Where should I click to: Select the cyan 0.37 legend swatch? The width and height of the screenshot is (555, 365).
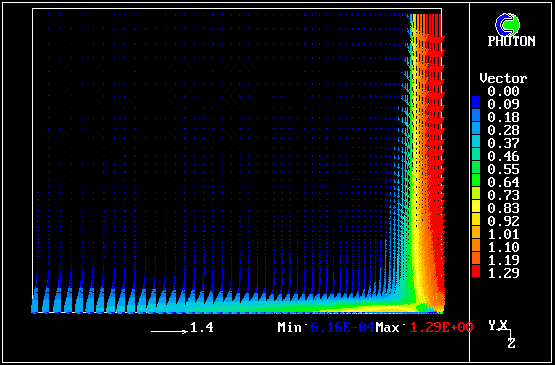(476, 141)
